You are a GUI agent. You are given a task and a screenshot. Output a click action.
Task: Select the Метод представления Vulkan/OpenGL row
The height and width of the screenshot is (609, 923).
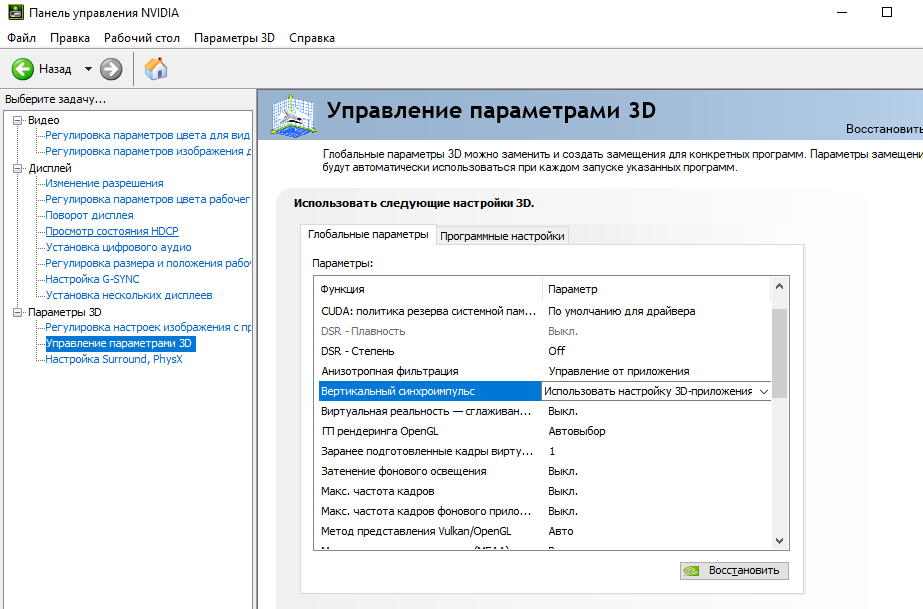544,531
